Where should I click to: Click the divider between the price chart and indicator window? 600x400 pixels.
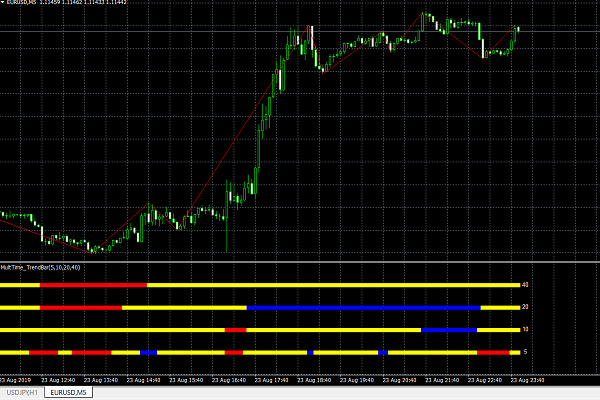(x=300, y=262)
